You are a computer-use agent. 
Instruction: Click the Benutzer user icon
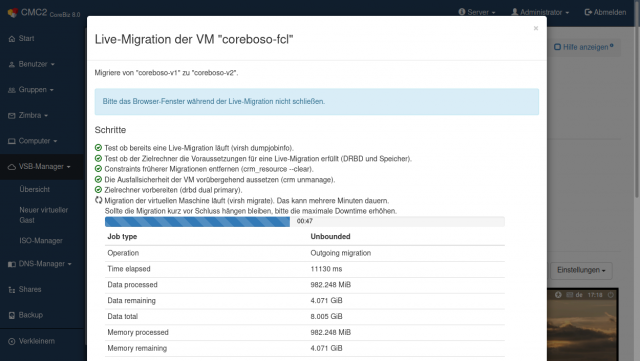[x=12, y=65]
